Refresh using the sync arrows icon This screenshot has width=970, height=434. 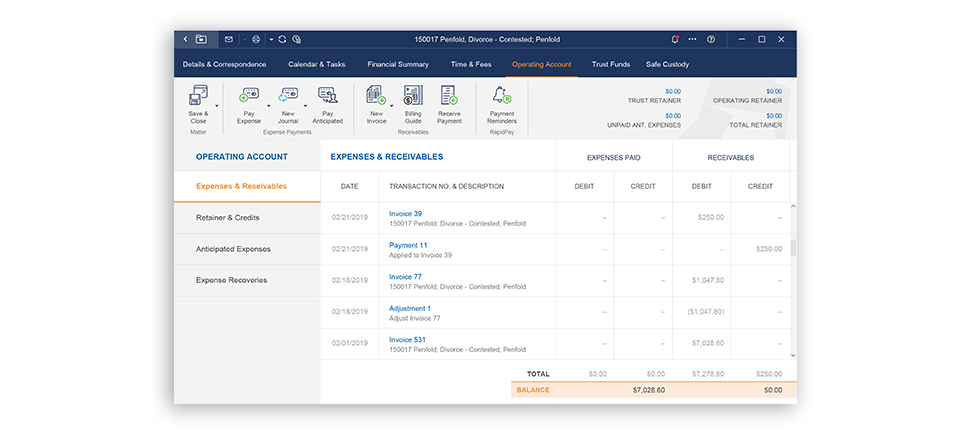point(282,39)
